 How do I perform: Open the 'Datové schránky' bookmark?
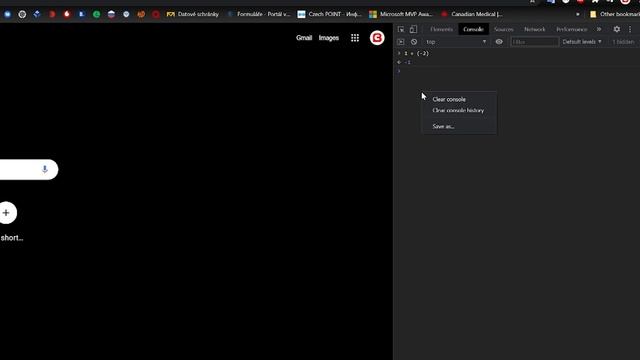pyautogui.click(x=193, y=14)
